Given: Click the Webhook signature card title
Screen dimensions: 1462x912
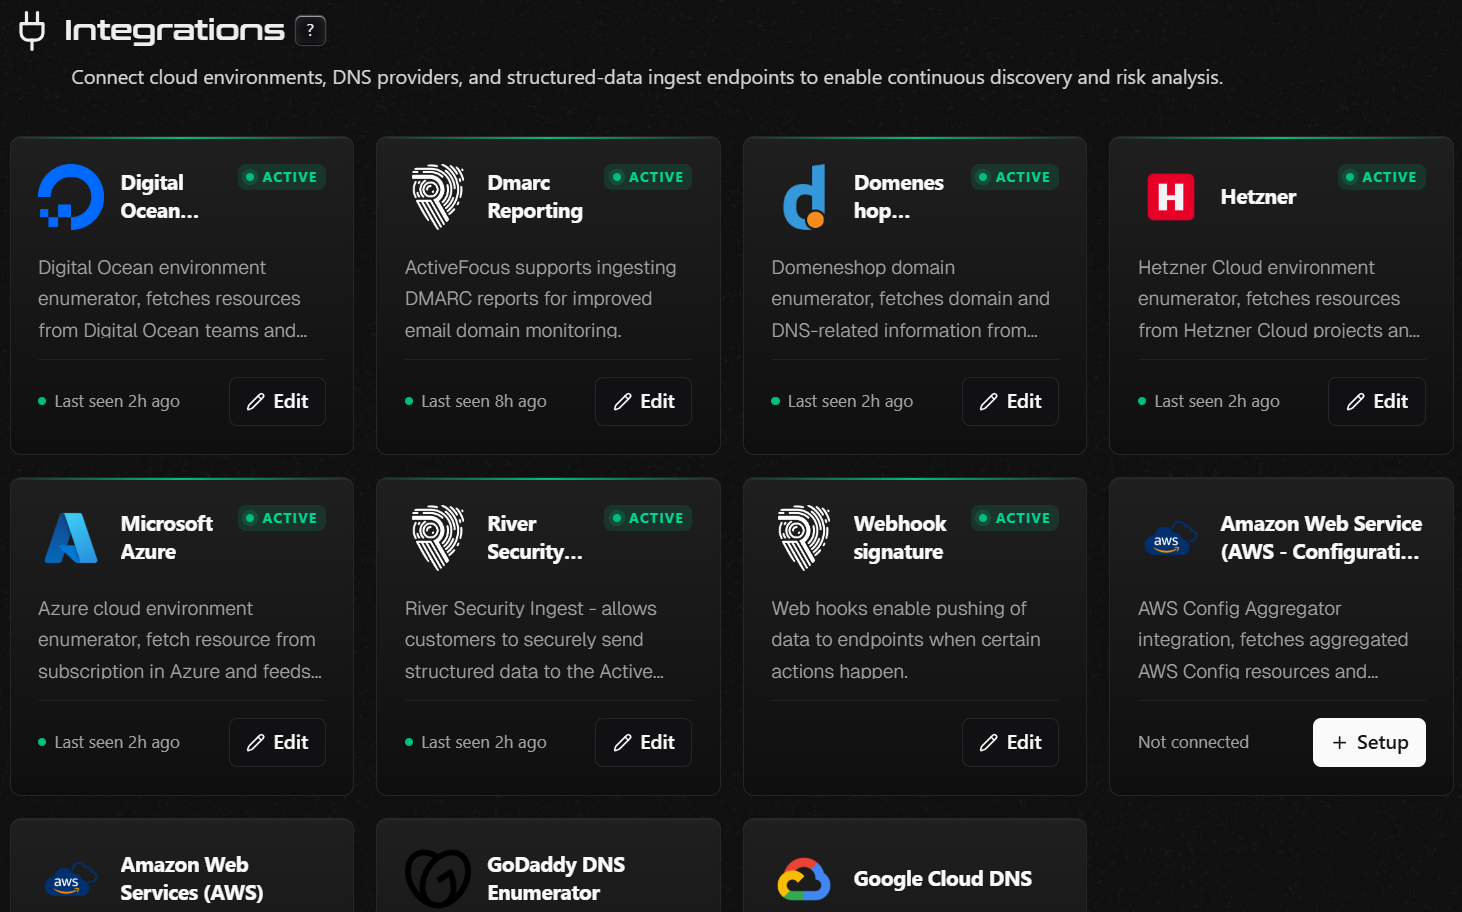Looking at the screenshot, I should [900, 538].
